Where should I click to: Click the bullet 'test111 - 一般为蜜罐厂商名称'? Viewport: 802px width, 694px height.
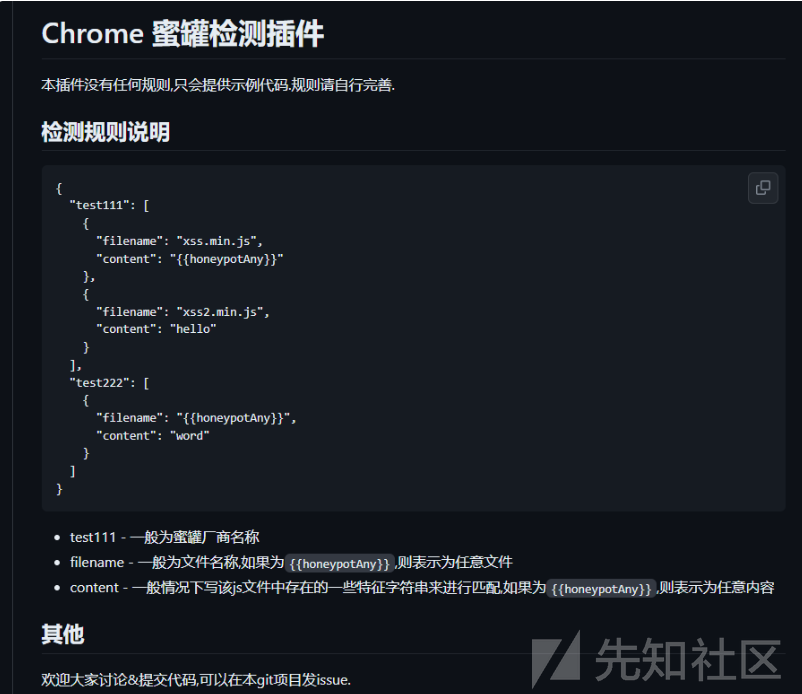(x=165, y=537)
